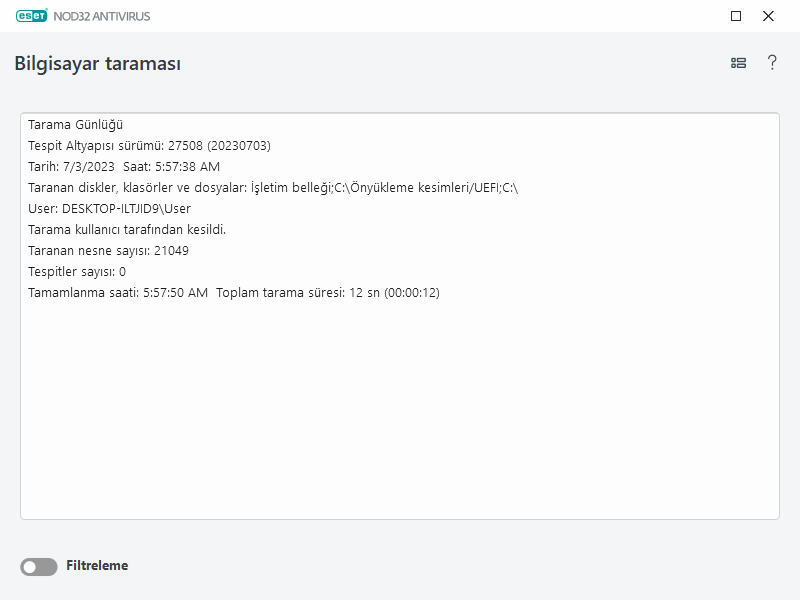The width and height of the screenshot is (800, 600).
Task: Close the ESET NOD32 window
Action: point(768,16)
